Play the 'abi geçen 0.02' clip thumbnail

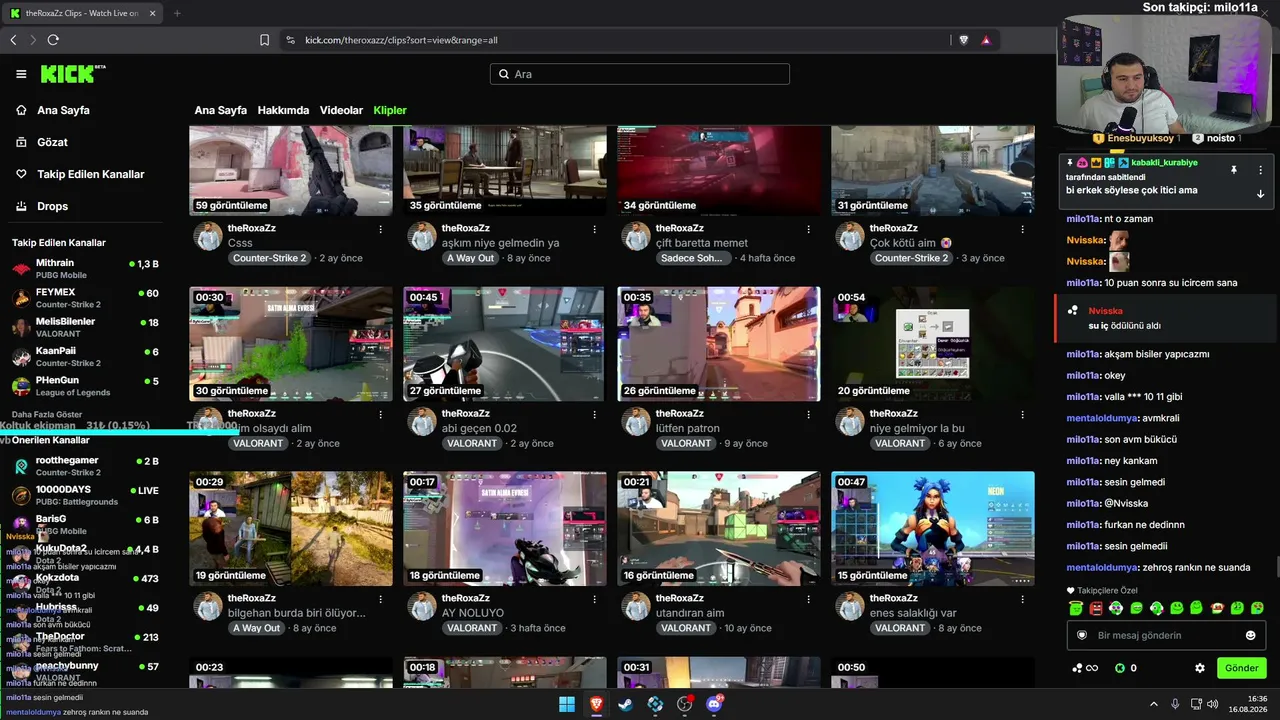pyautogui.click(x=505, y=344)
